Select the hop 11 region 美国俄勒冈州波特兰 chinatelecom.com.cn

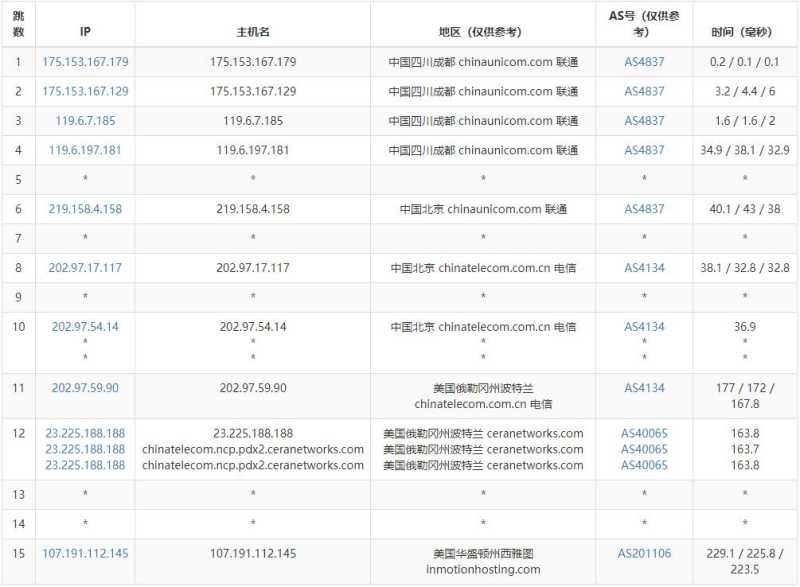point(483,396)
